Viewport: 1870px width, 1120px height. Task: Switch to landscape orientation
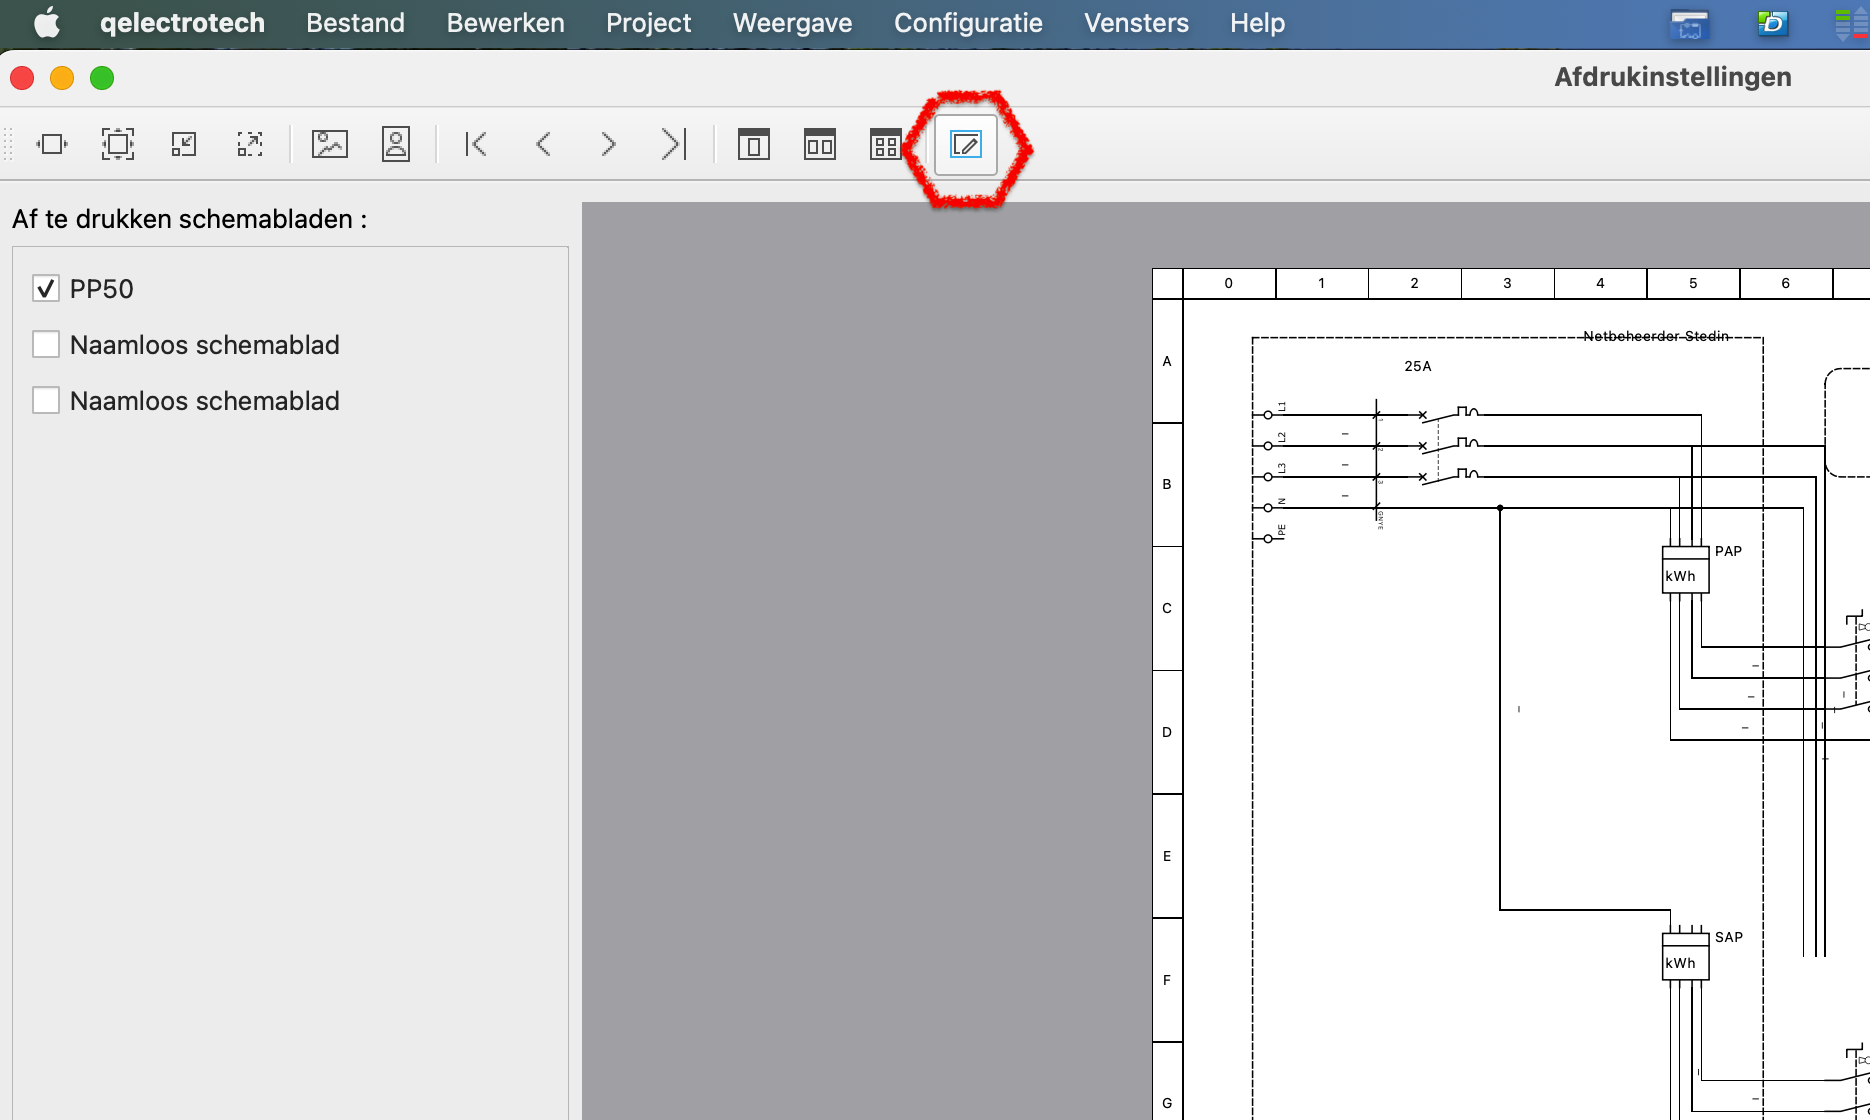point(330,145)
